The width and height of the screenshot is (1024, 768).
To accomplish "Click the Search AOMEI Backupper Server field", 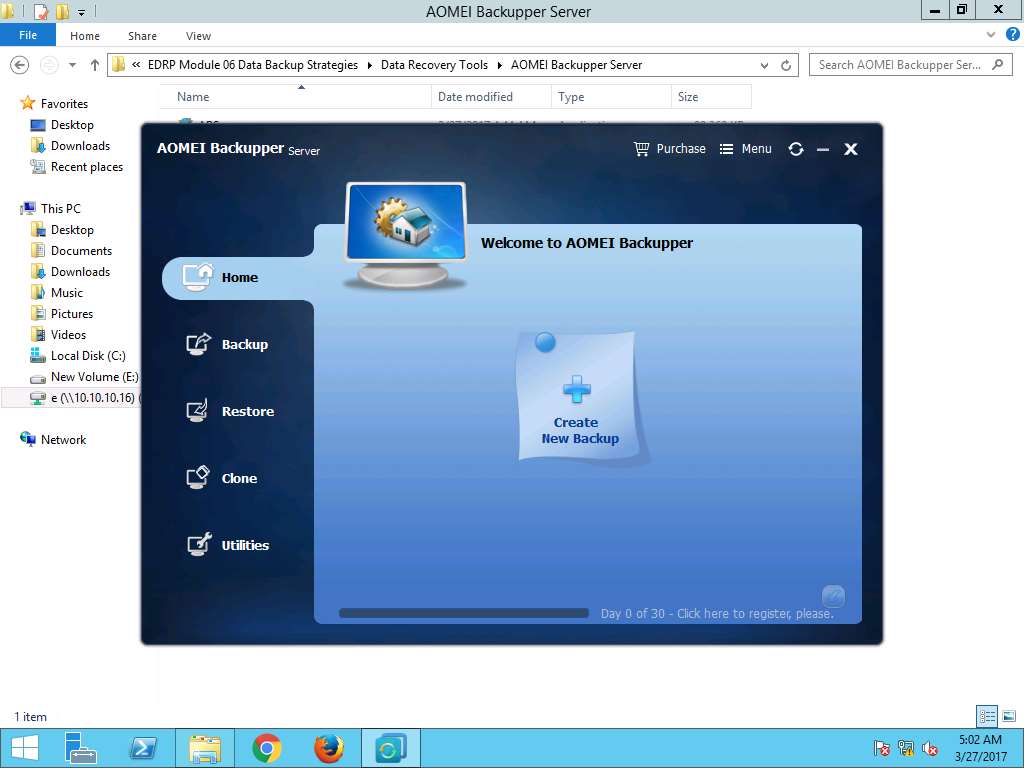I will coord(910,65).
